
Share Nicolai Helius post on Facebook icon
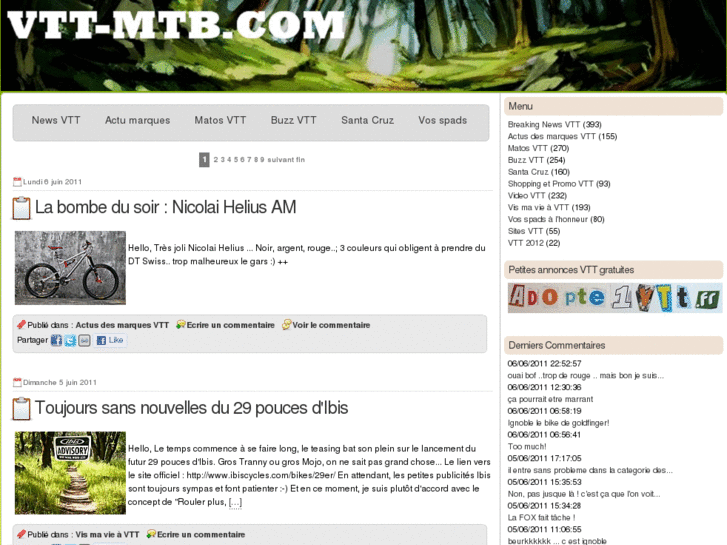[x=56, y=340]
